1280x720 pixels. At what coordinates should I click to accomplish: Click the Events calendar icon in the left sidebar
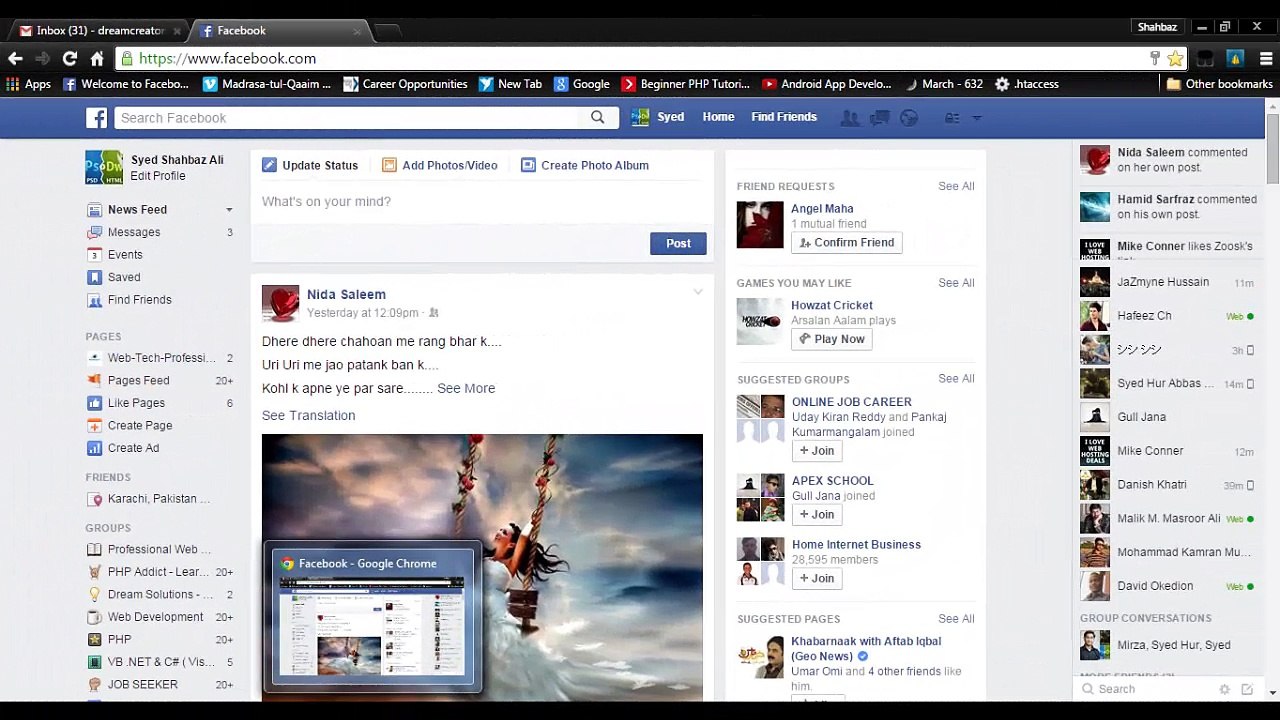94,255
